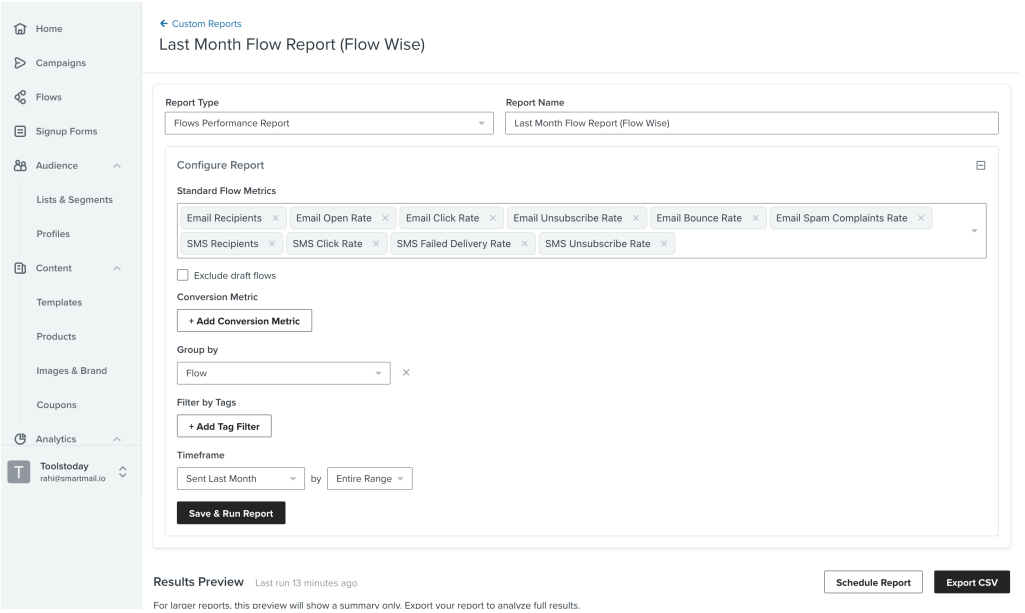Click into the Report Name field
The image size is (1025, 613).
coord(752,124)
